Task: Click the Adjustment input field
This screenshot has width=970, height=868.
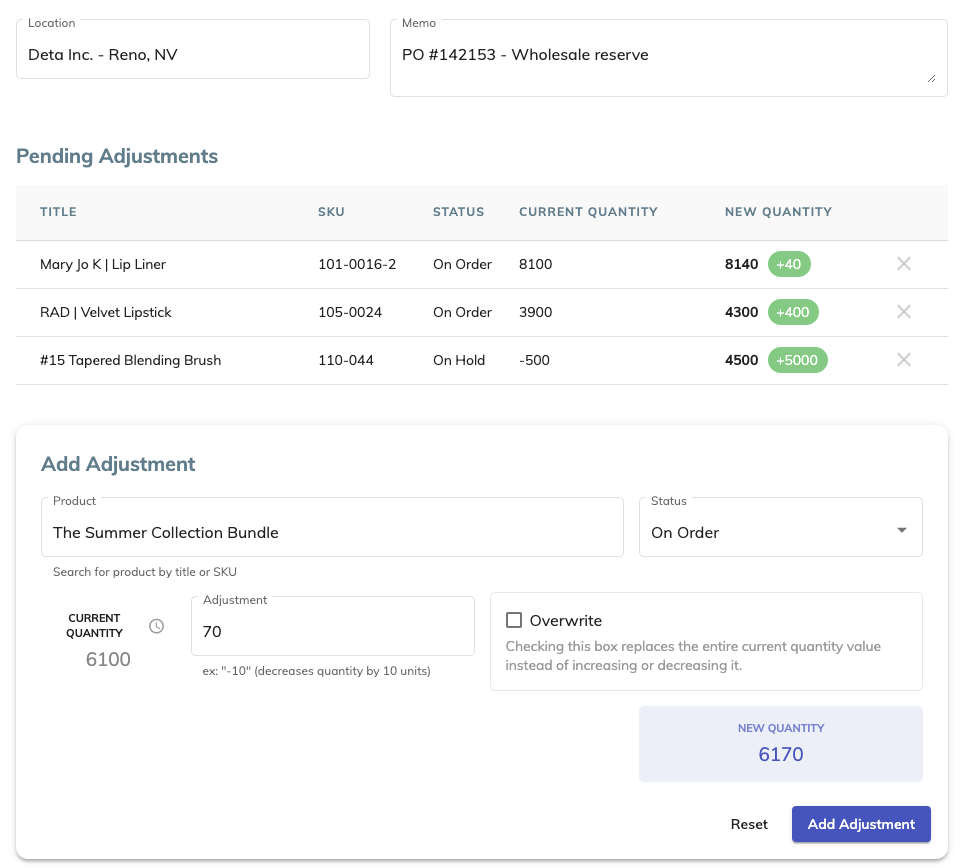Action: 333,626
